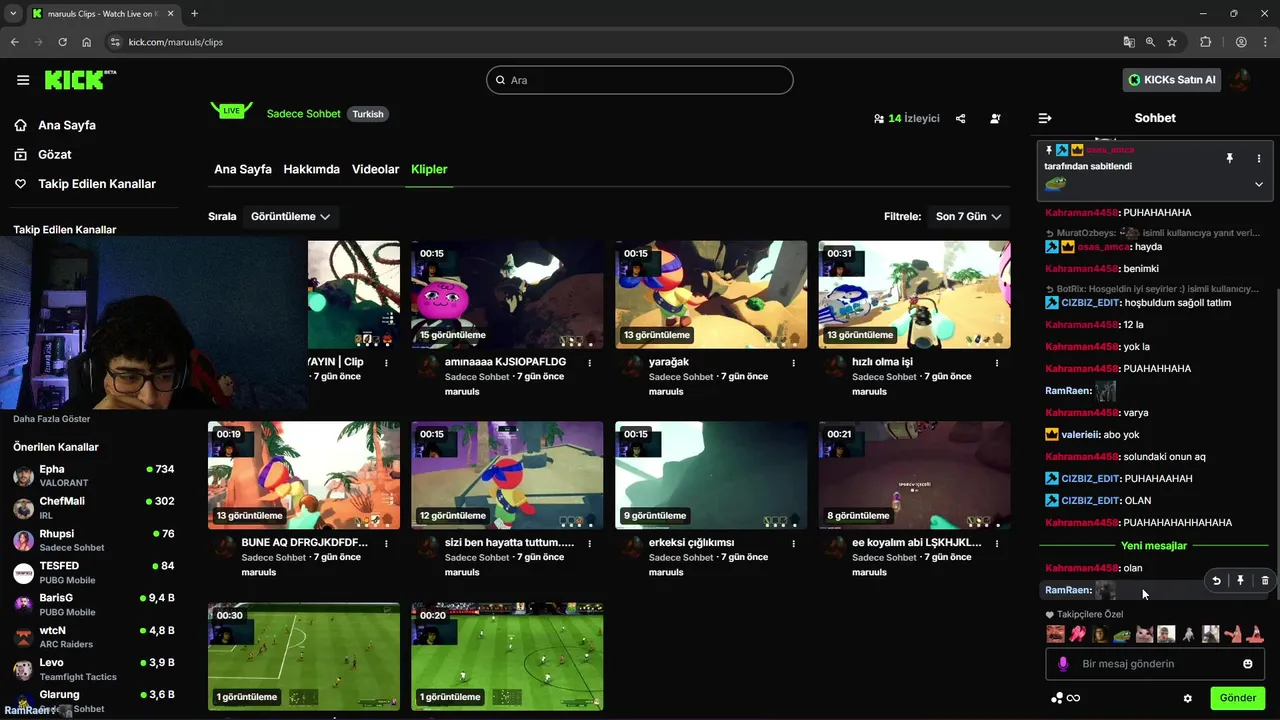Play the 'erkeksi çığlıkımsı' clip thumbnail

pos(711,475)
